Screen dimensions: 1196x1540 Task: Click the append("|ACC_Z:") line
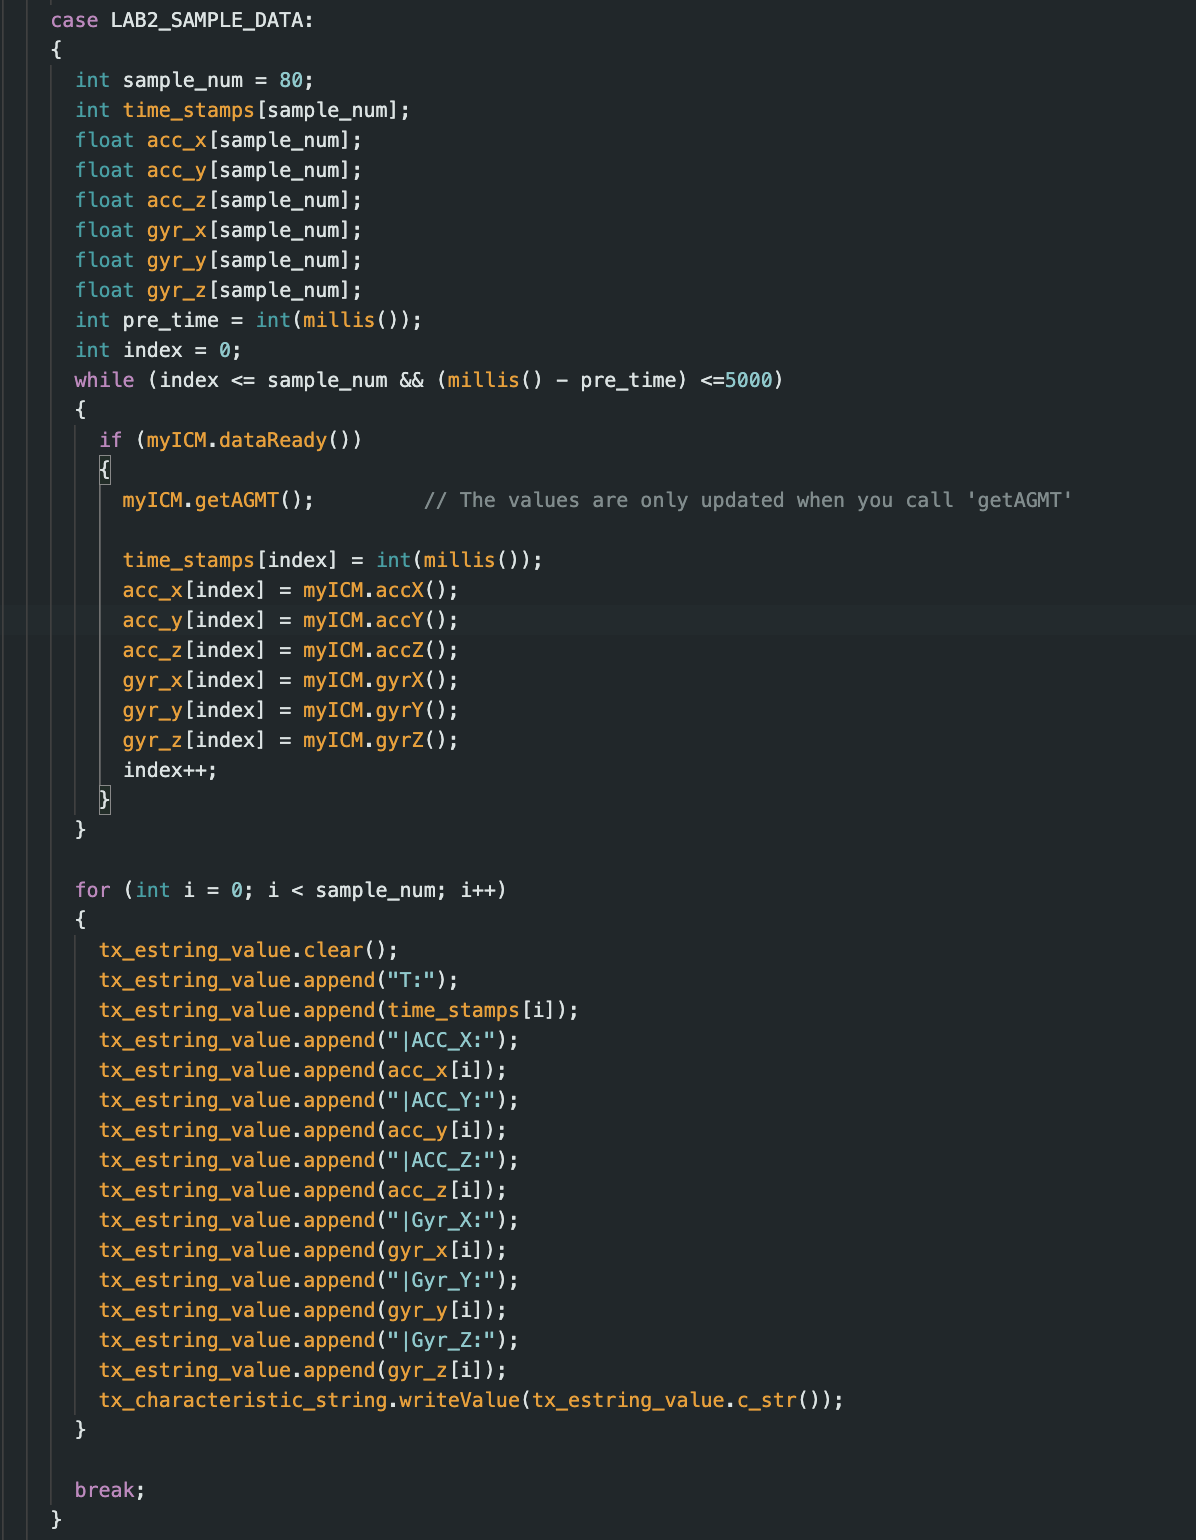coord(308,1160)
